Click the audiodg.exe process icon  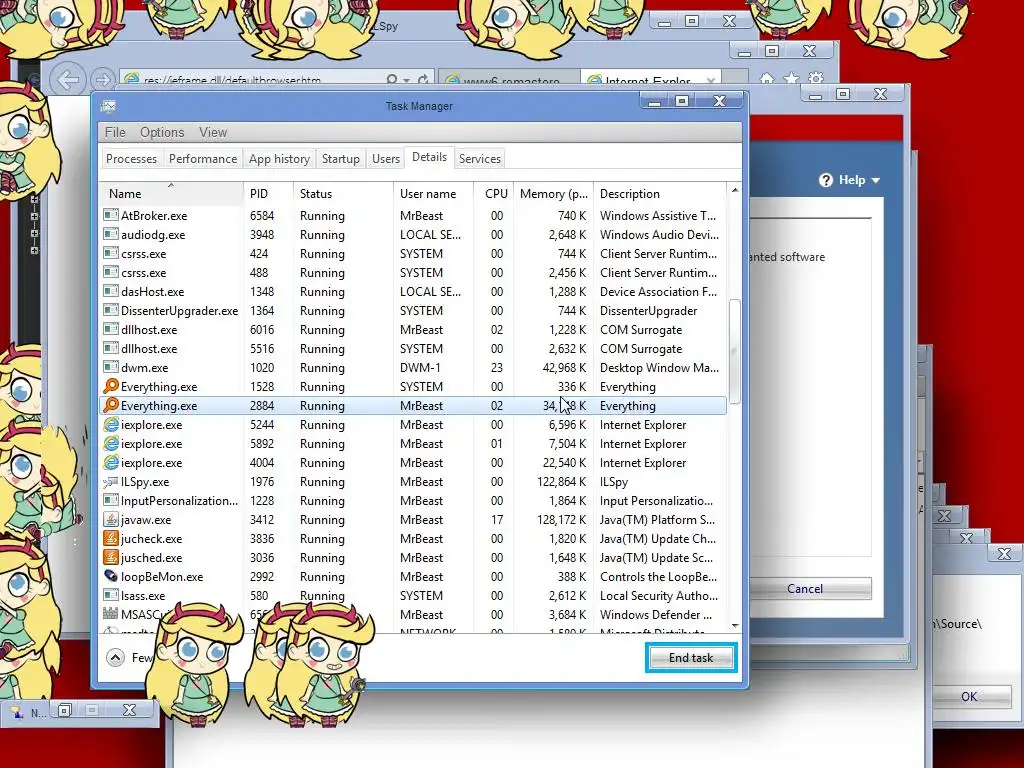(111, 234)
